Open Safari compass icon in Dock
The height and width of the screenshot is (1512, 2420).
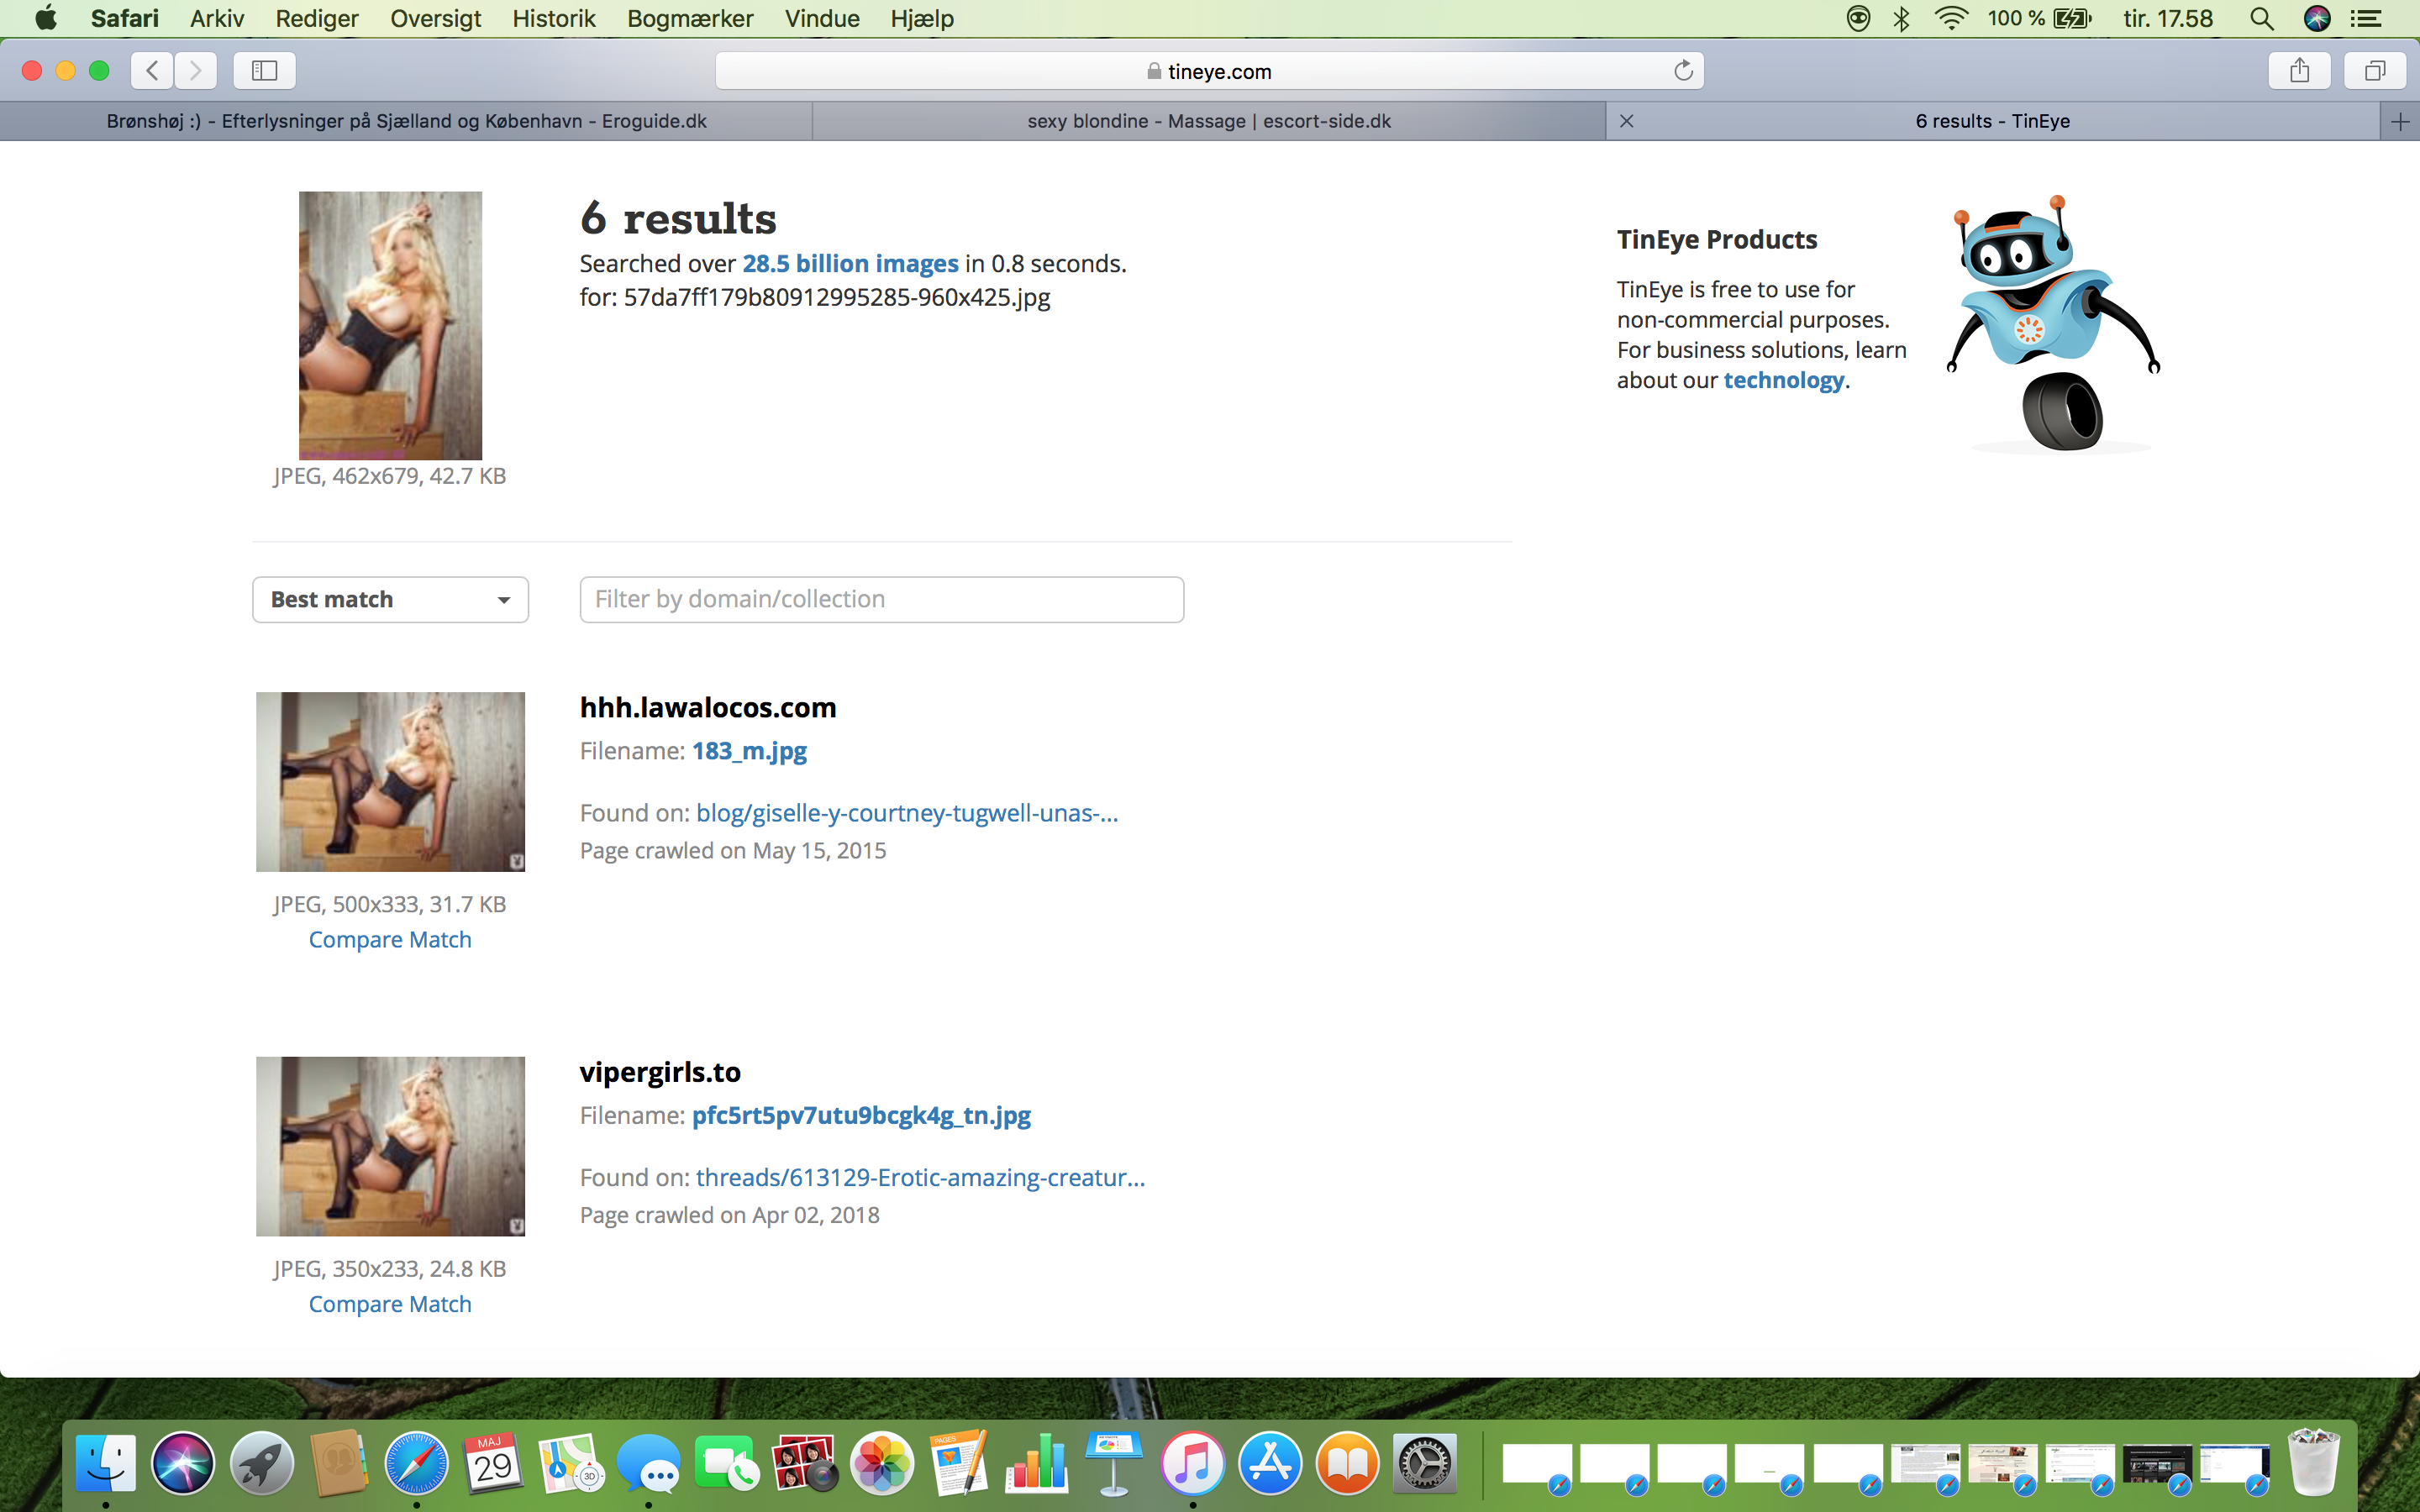pyautogui.click(x=416, y=1464)
